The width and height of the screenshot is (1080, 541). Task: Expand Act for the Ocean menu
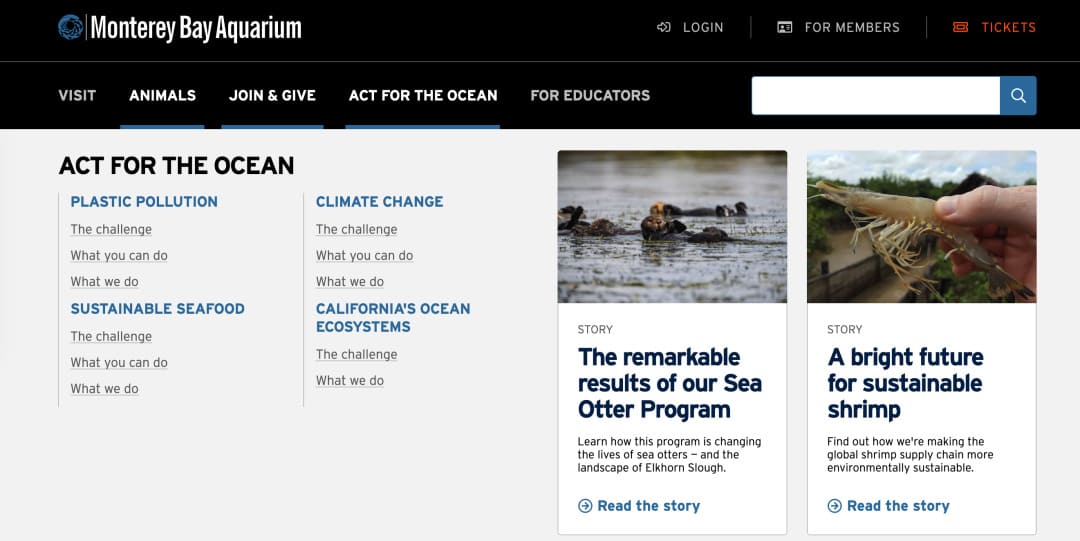pos(423,95)
